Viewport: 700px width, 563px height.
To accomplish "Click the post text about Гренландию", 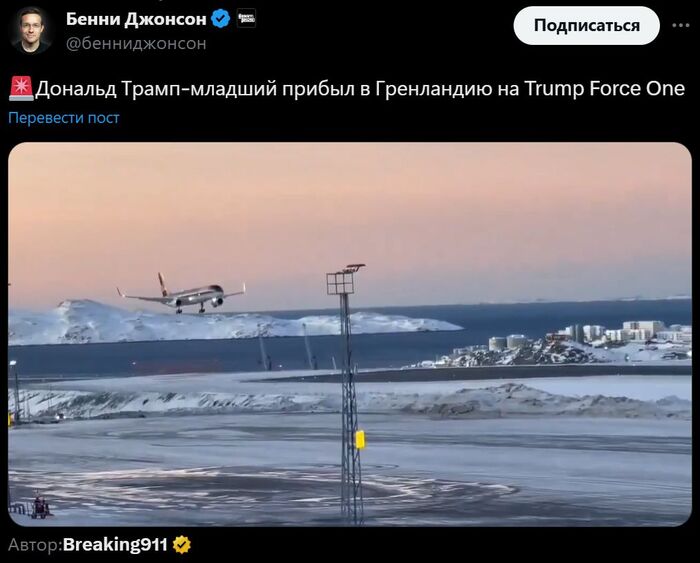I will [x=360, y=88].
